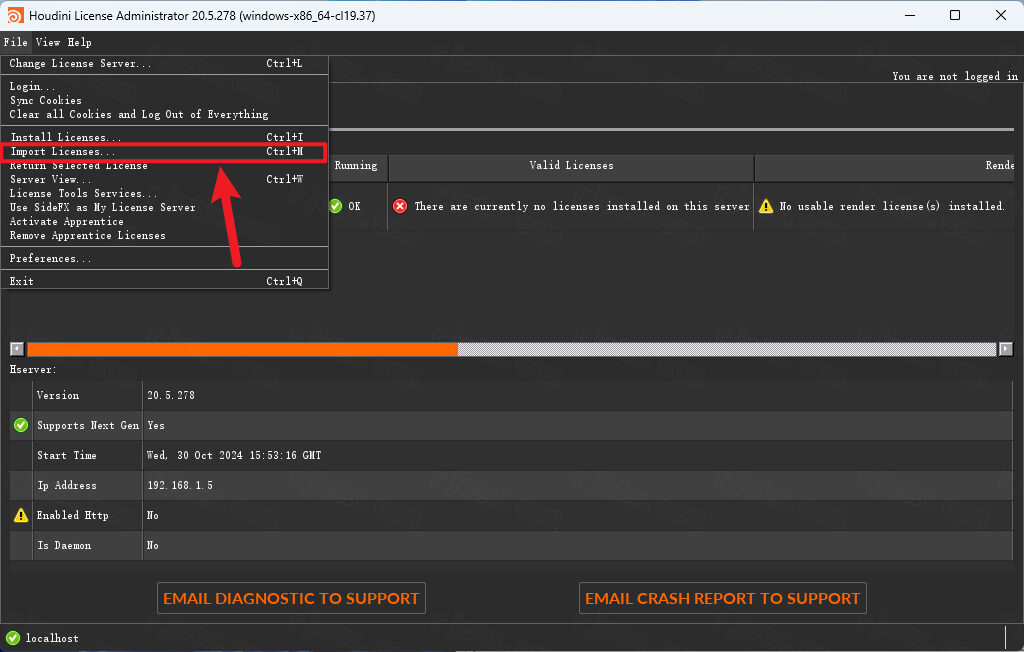Click the orange horizontal scrollbar thumb
The height and width of the screenshot is (652, 1024).
coord(242,349)
